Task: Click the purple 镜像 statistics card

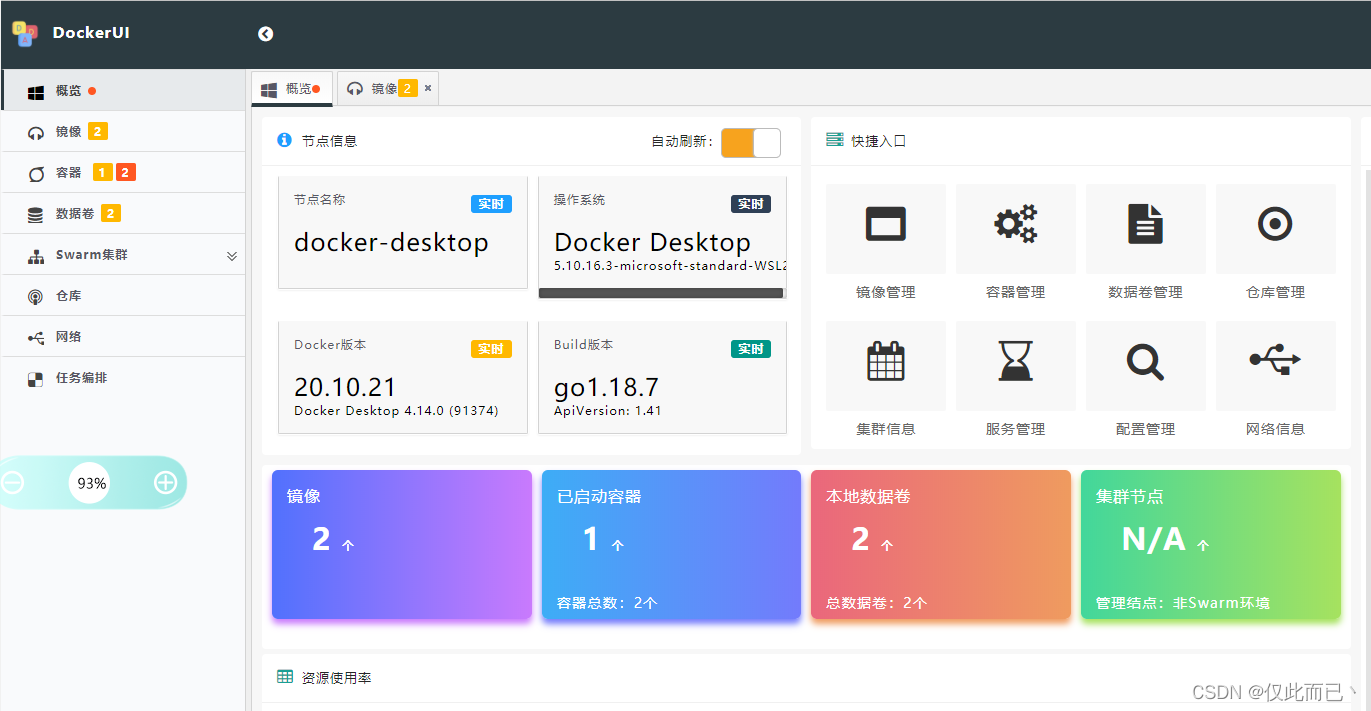Action: 402,545
